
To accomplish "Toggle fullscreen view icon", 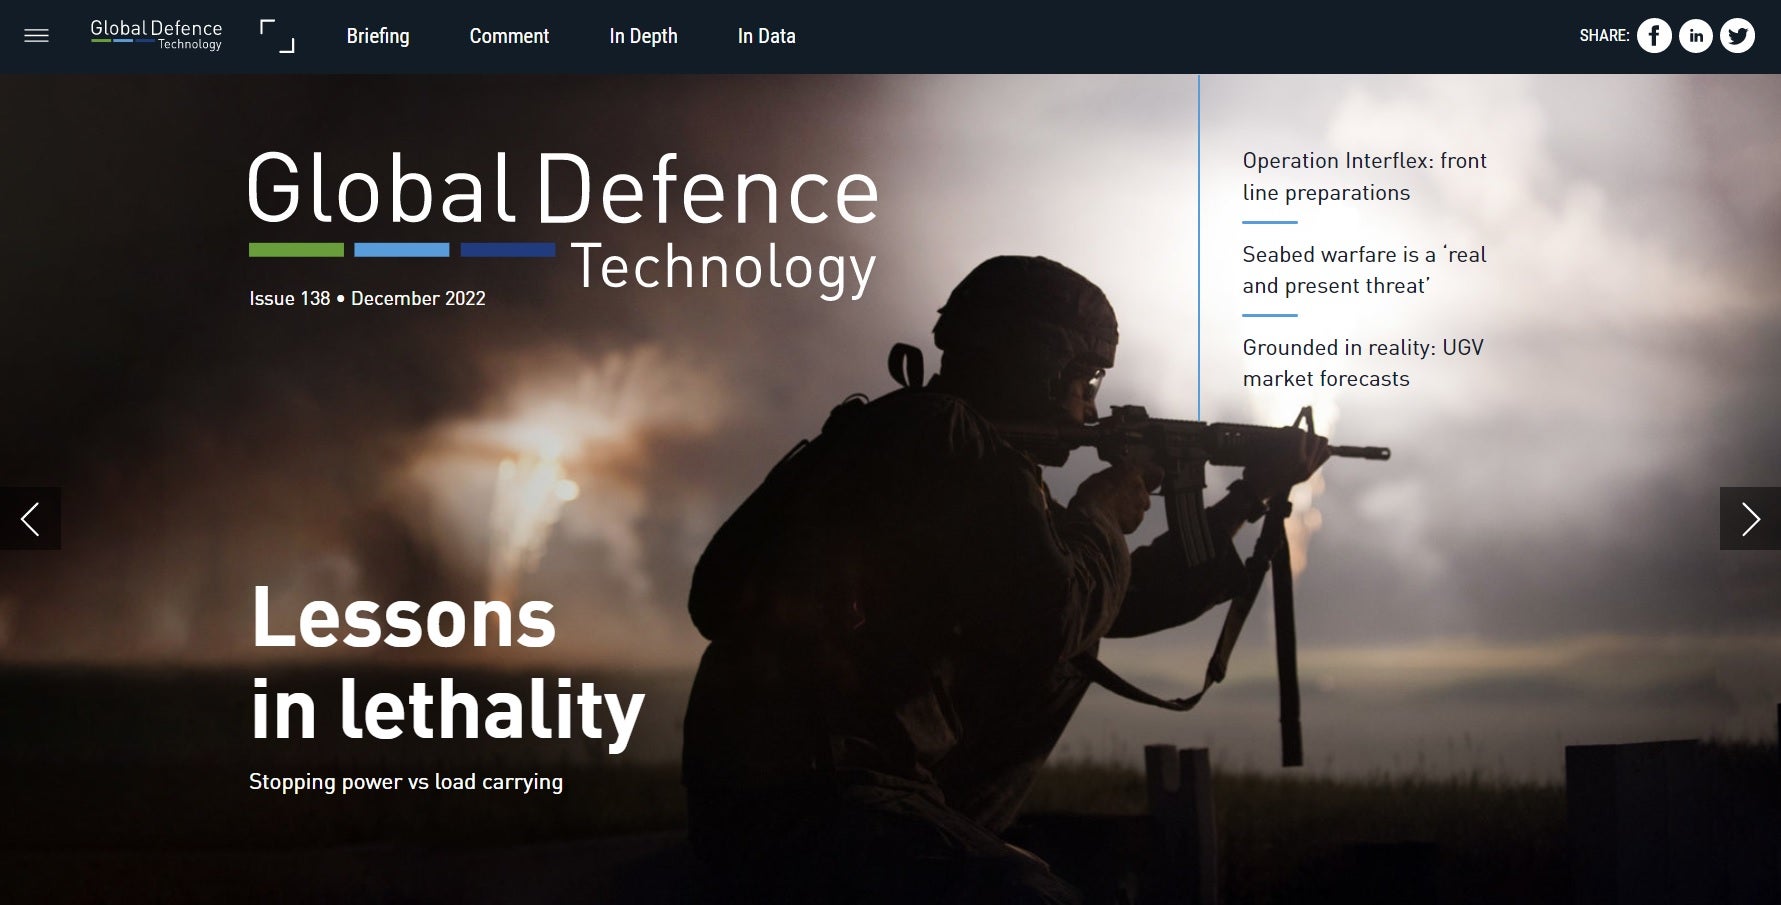I will [277, 36].
